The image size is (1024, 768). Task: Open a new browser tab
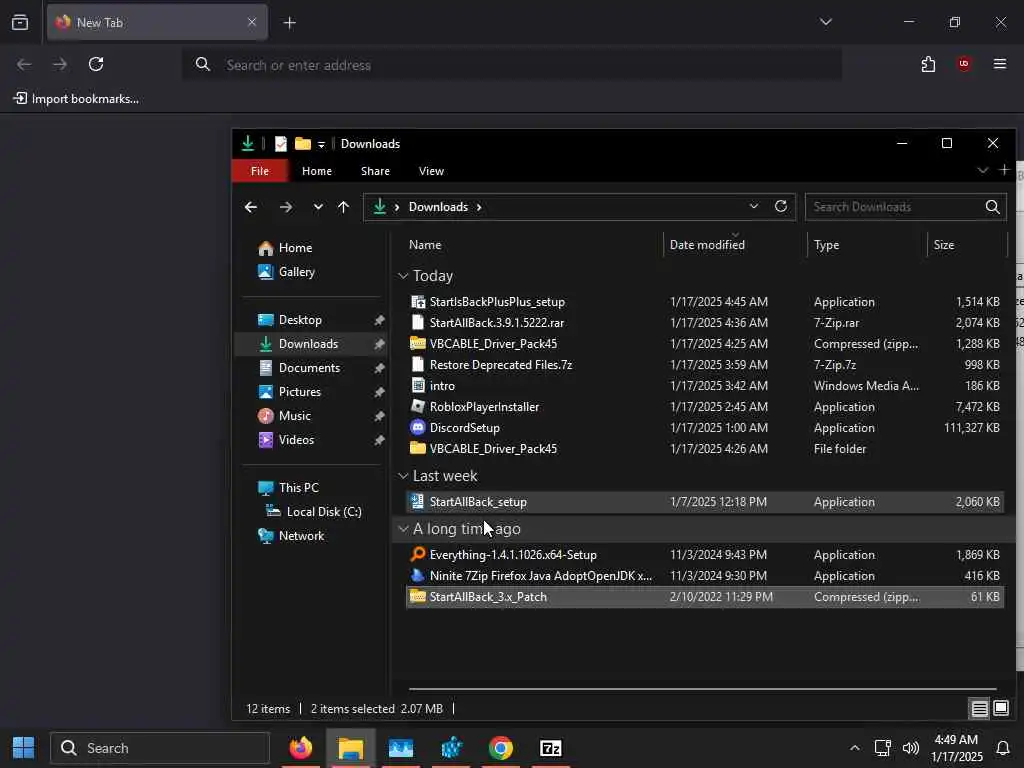tap(289, 23)
